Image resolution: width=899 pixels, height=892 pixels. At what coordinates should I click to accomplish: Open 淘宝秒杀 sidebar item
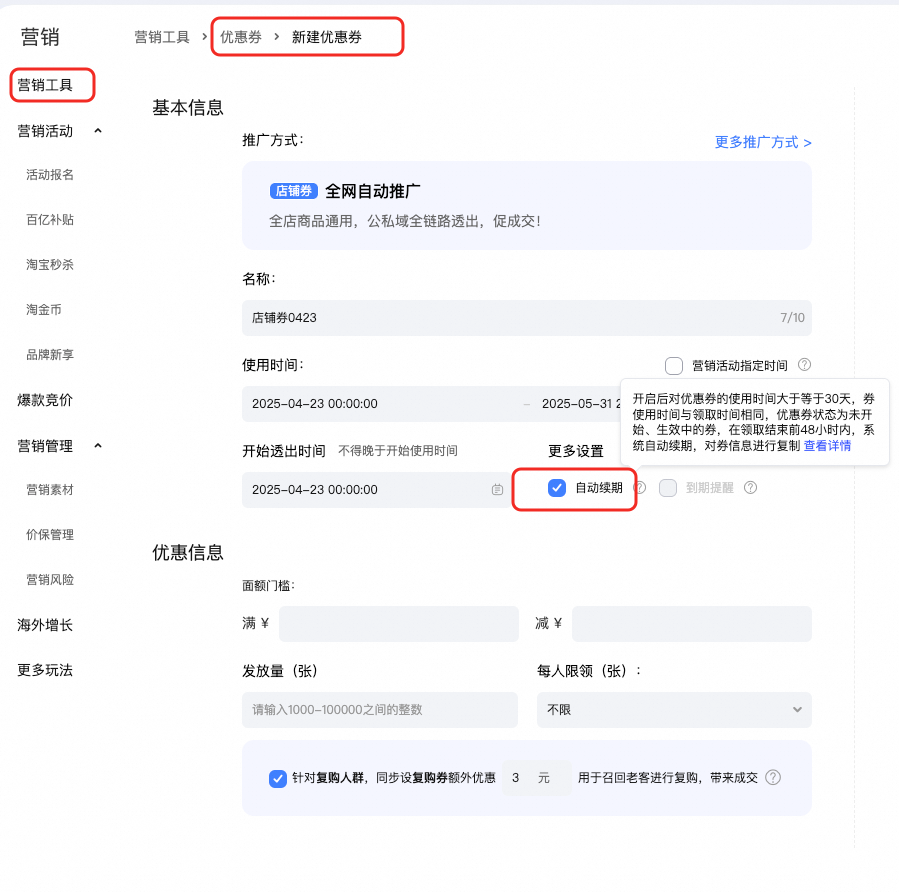coord(50,265)
